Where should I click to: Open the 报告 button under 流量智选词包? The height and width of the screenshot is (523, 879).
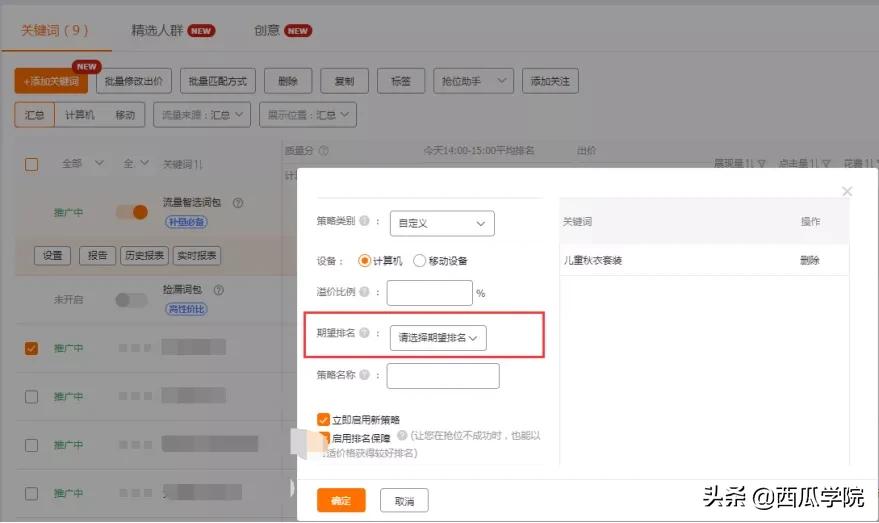click(x=98, y=256)
